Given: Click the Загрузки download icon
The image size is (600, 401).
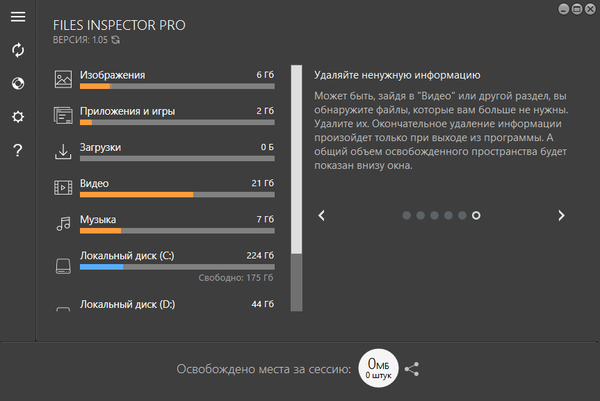Looking at the screenshot, I should click(x=62, y=151).
